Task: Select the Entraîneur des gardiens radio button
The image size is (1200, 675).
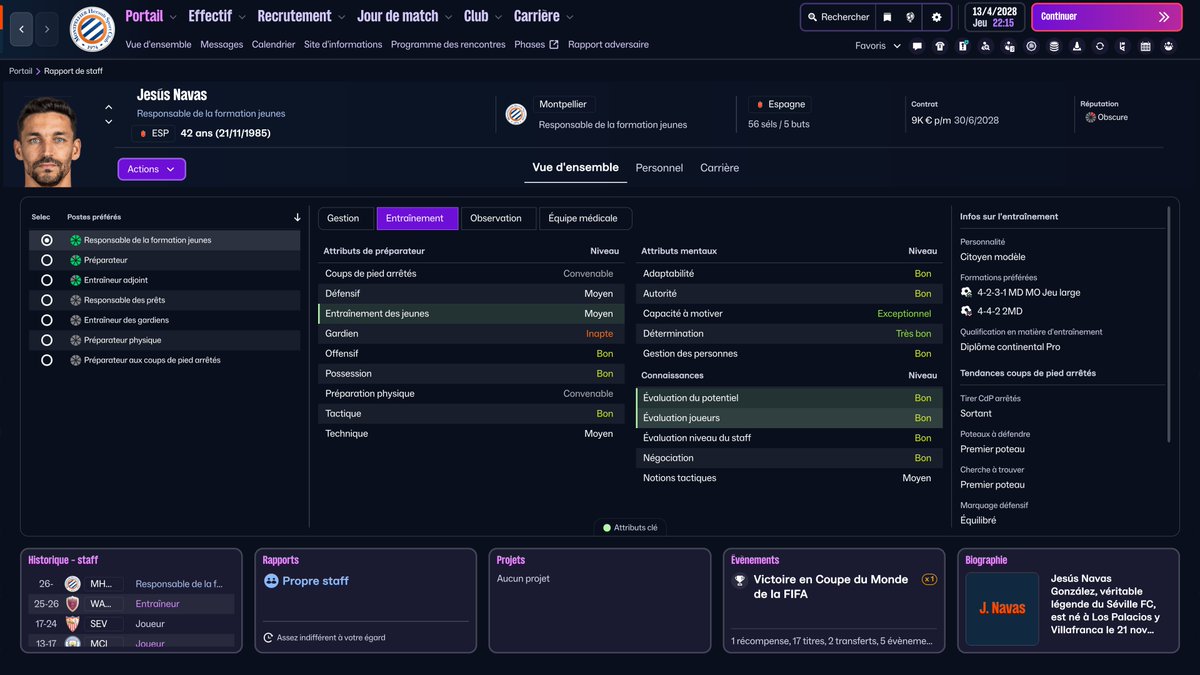Action: point(47,320)
